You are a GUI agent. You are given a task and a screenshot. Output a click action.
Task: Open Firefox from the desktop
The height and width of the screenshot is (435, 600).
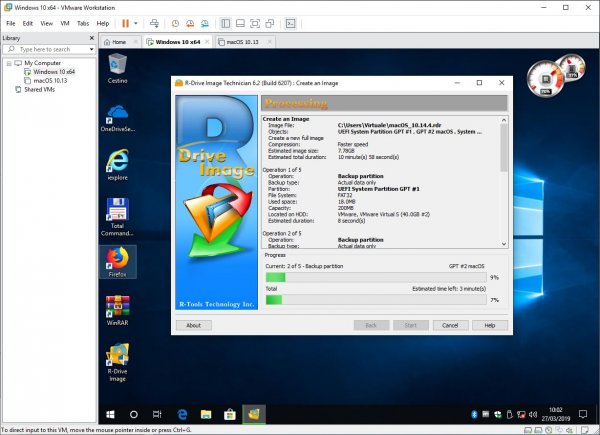click(118, 260)
